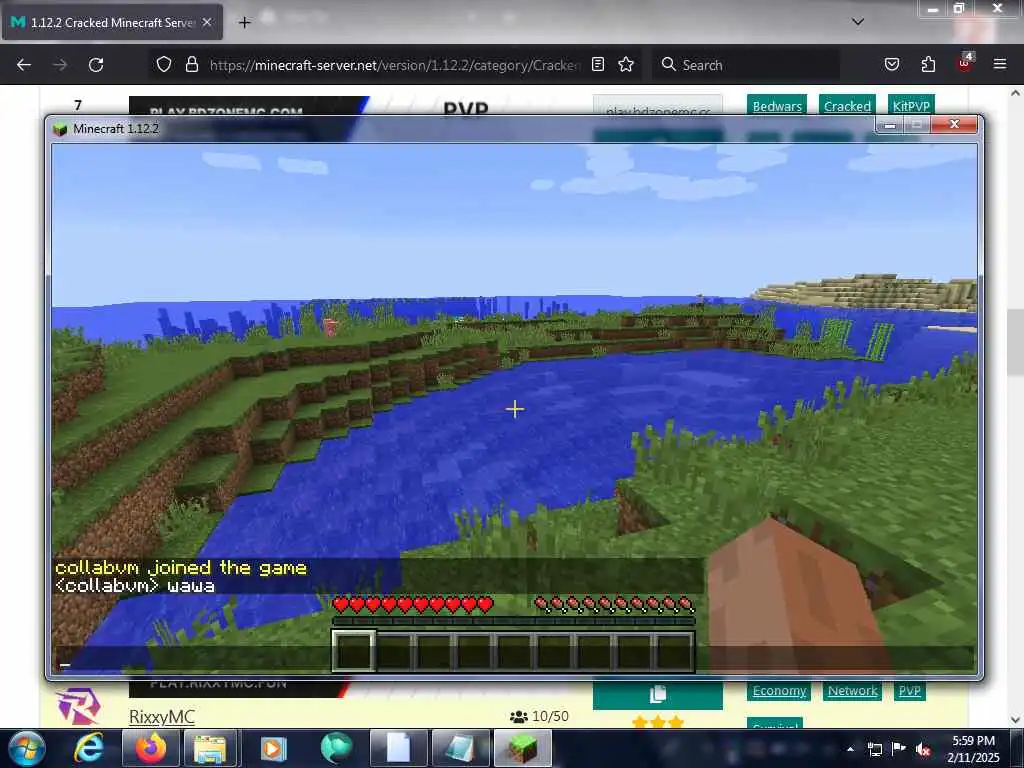Screen dimensions: 1024x768
Task: Bookmark this page with the star icon
Action: coord(626,64)
